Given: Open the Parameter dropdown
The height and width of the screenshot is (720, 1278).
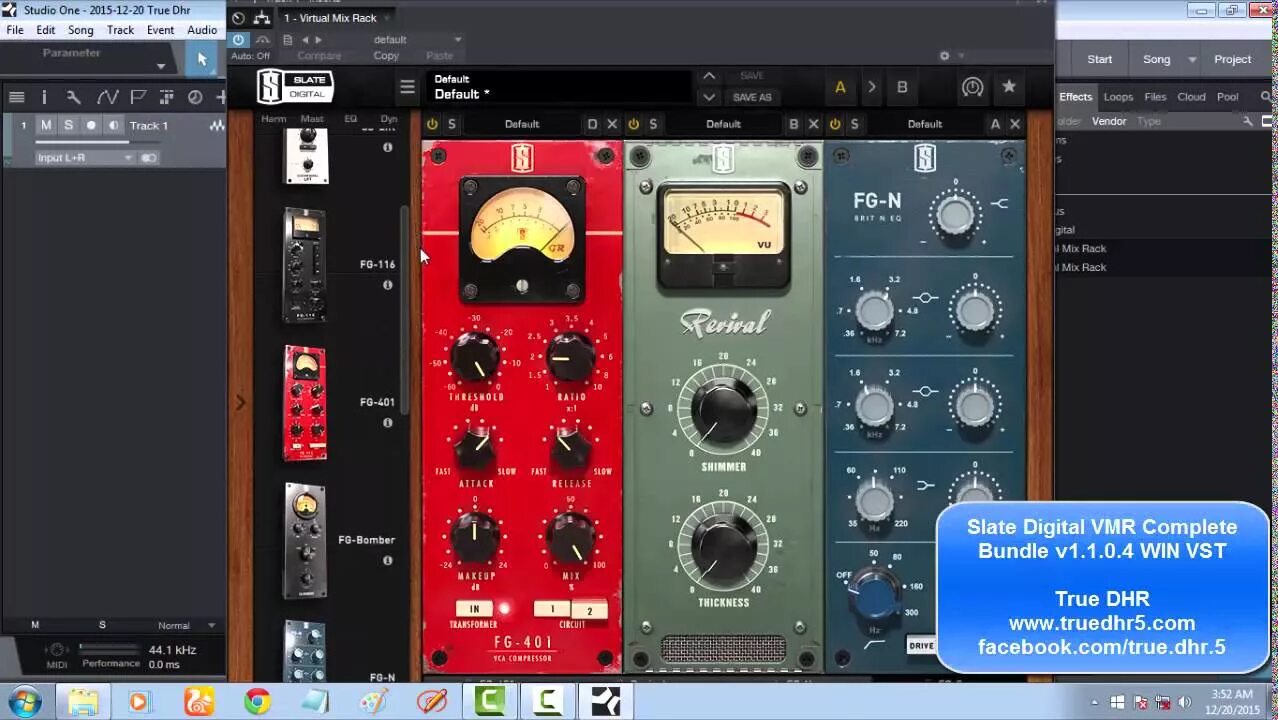Looking at the screenshot, I should pyautogui.click(x=160, y=66).
